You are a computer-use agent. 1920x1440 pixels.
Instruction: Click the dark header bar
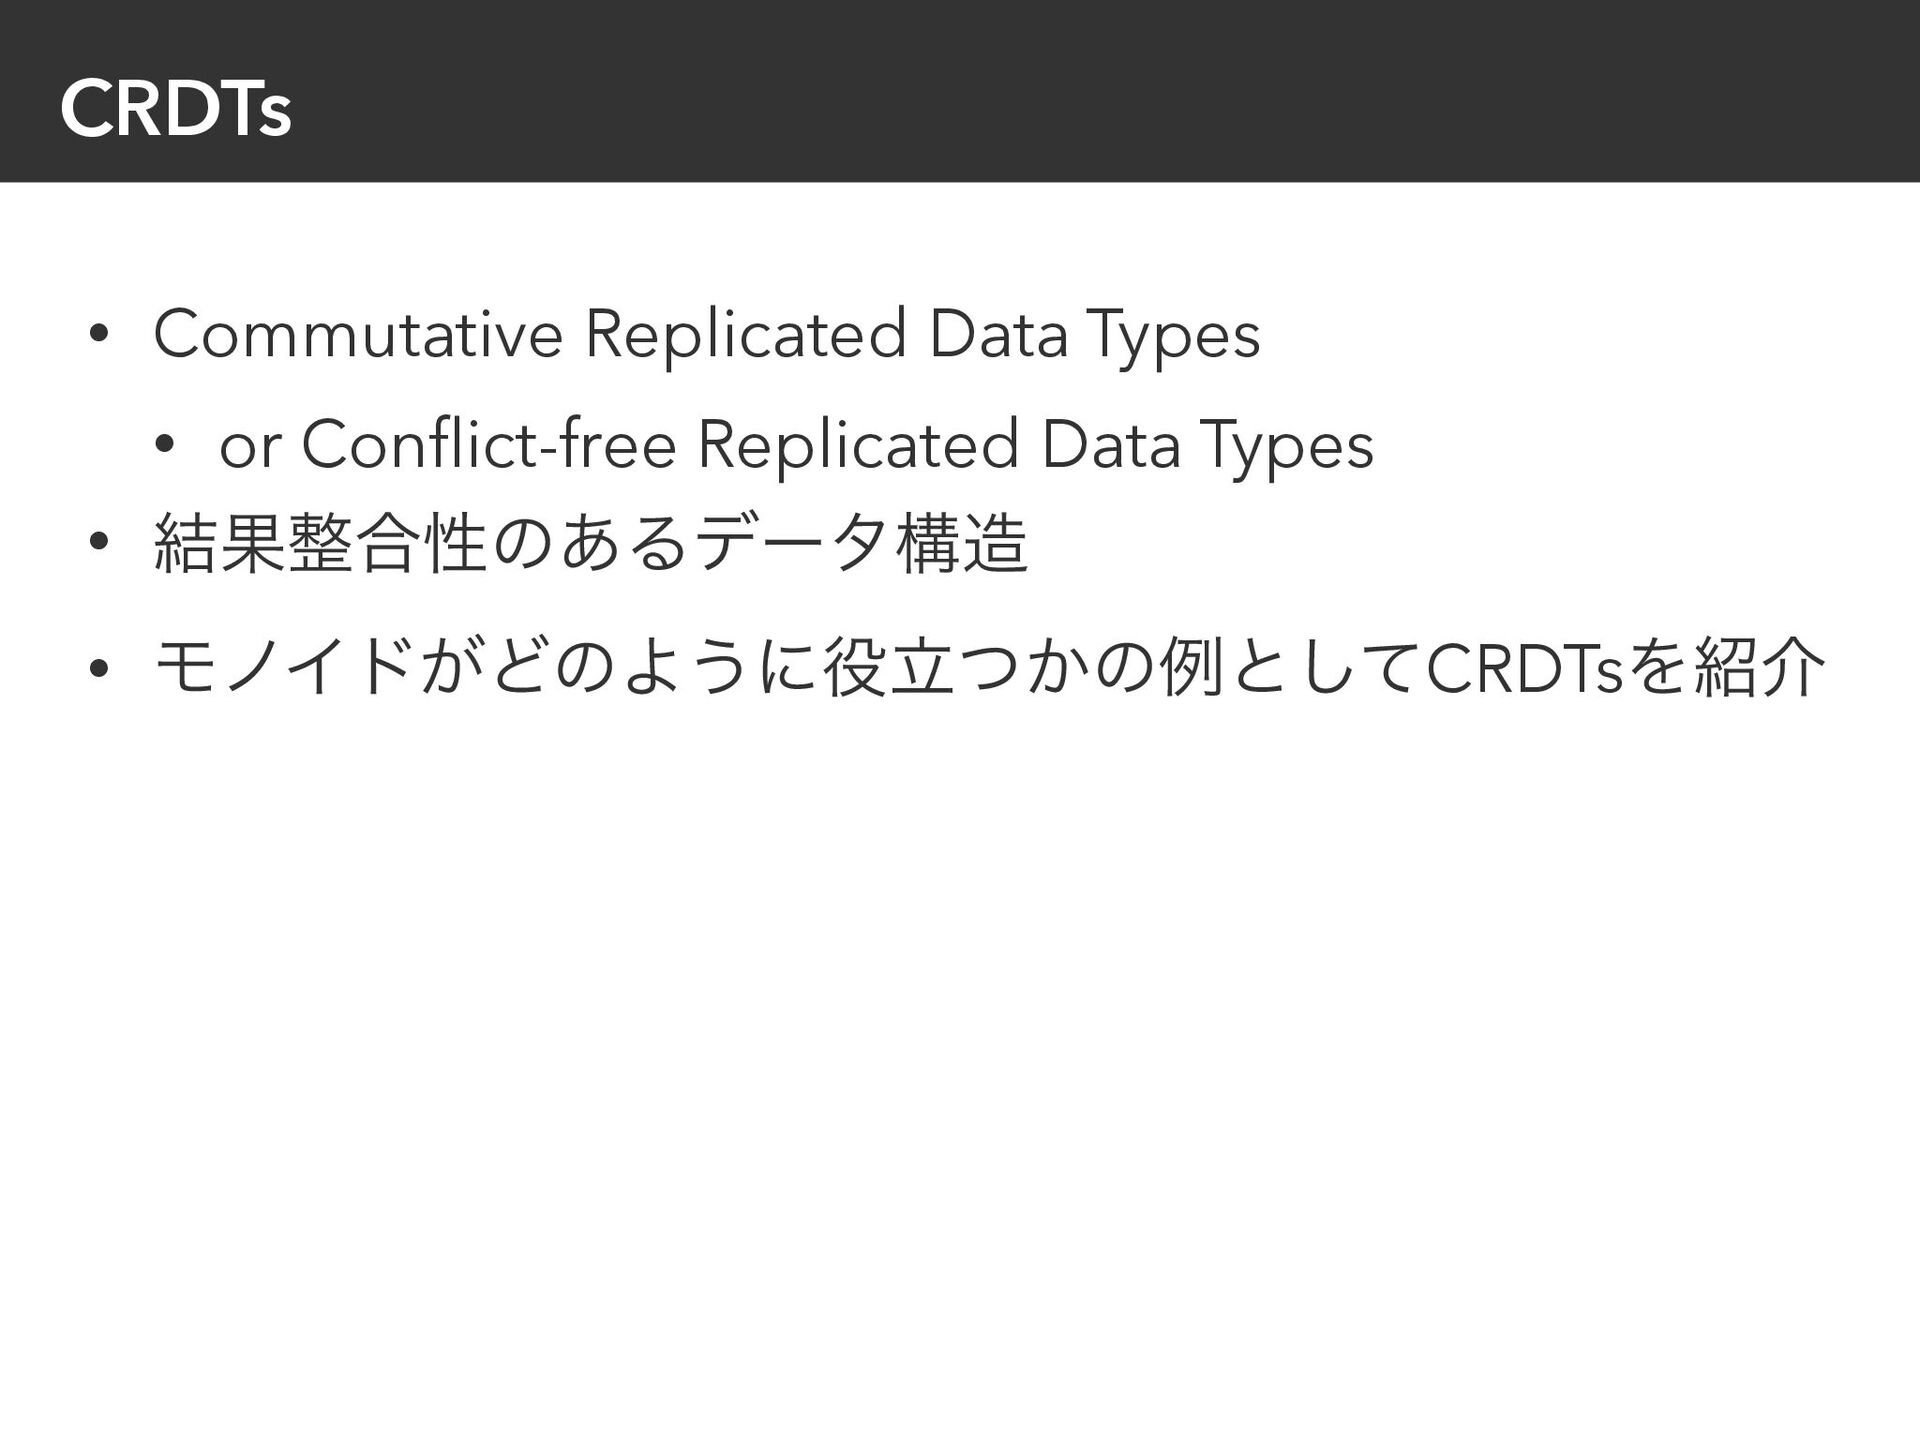[960, 91]
